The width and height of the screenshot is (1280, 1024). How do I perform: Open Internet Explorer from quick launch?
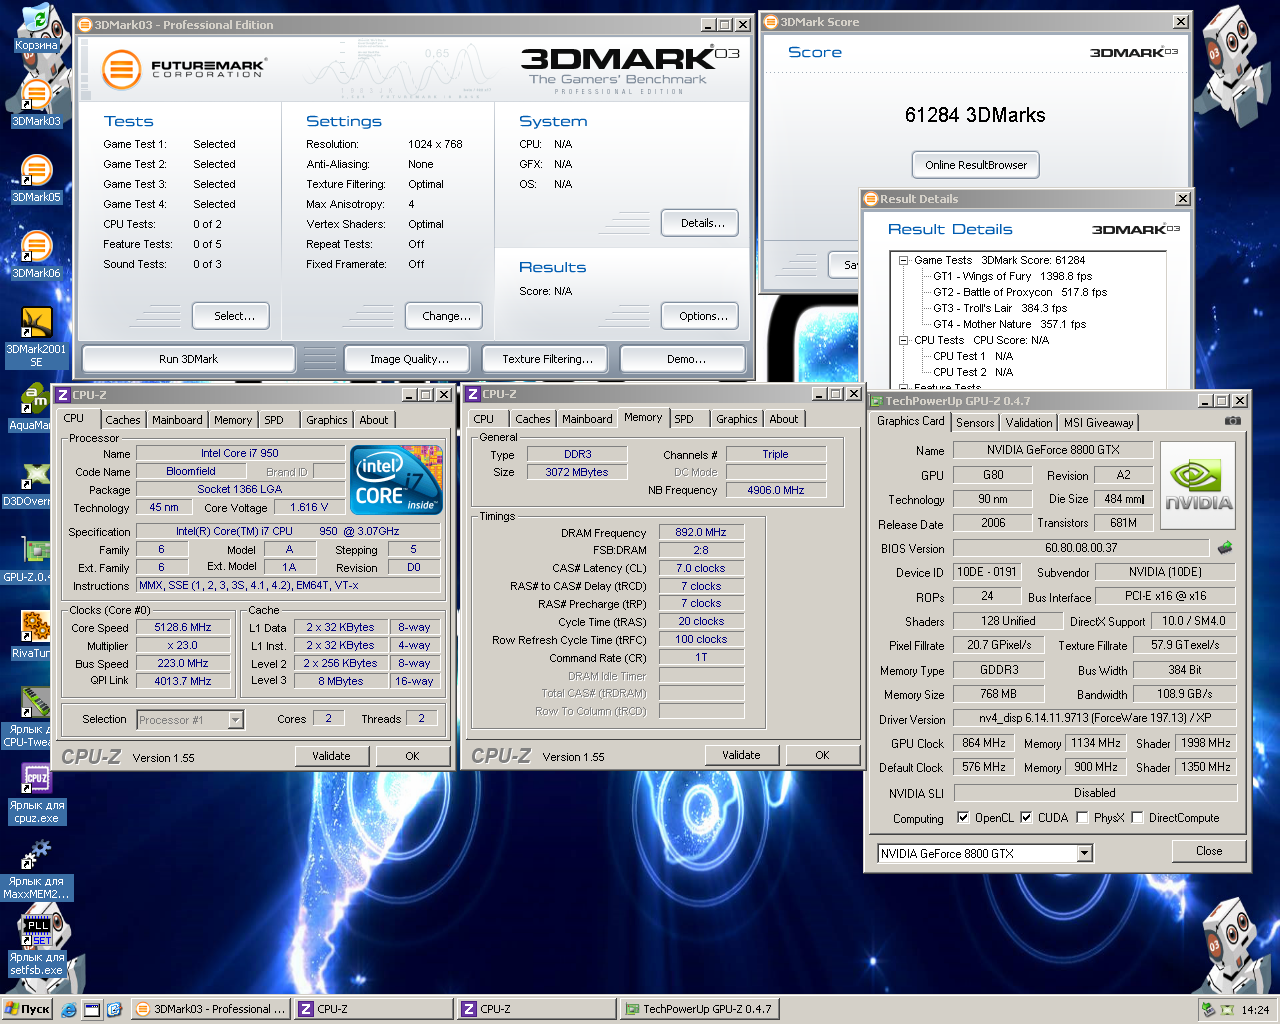pos(68,1010)
